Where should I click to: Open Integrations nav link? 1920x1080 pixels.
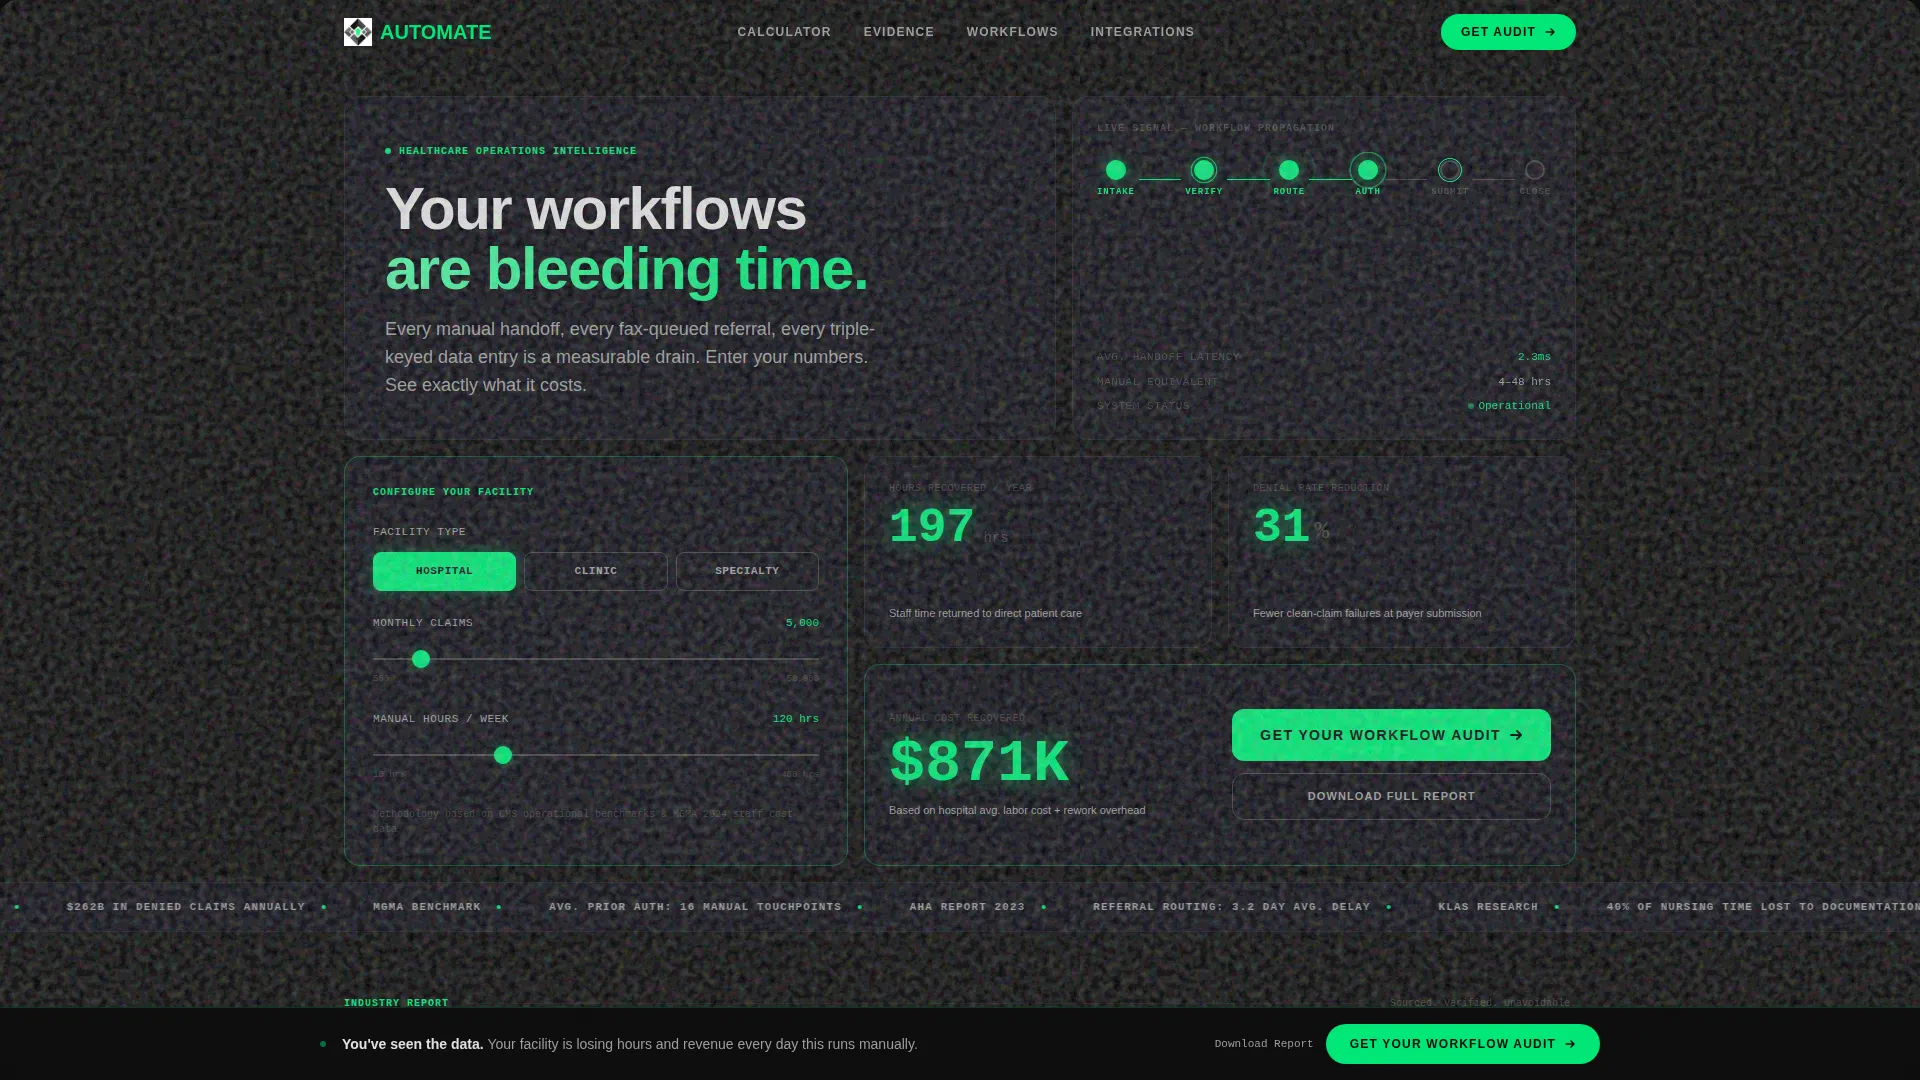click(1142, 32)
